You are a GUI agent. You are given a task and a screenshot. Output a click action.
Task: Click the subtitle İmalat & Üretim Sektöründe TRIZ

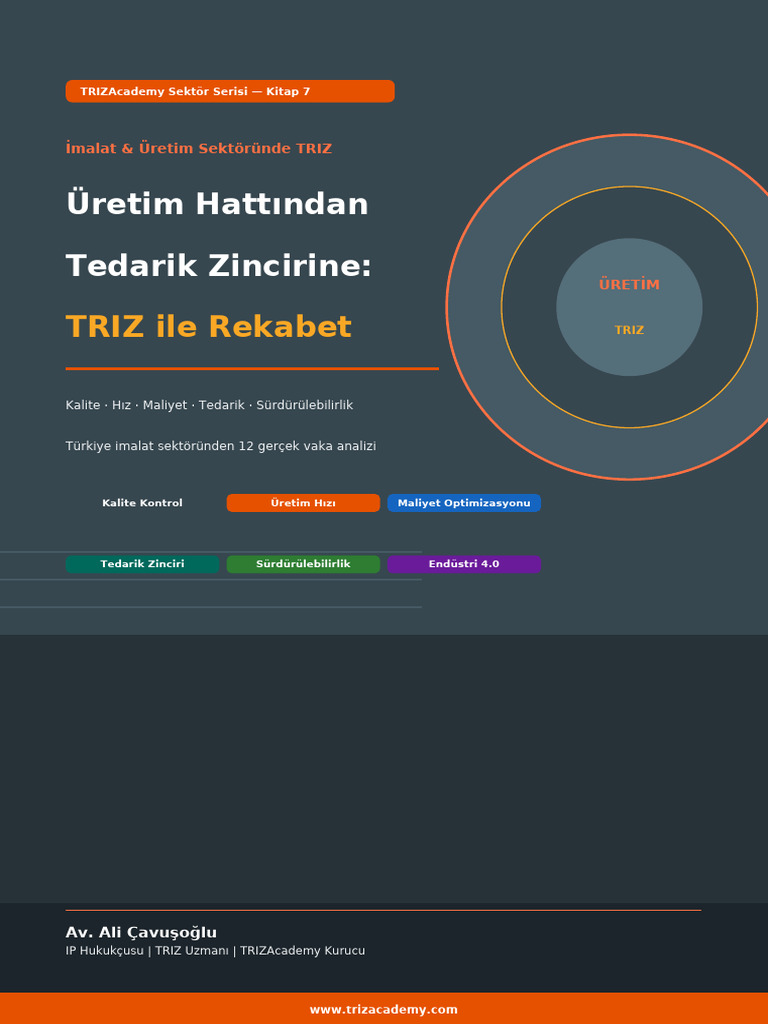pos(199,148)
